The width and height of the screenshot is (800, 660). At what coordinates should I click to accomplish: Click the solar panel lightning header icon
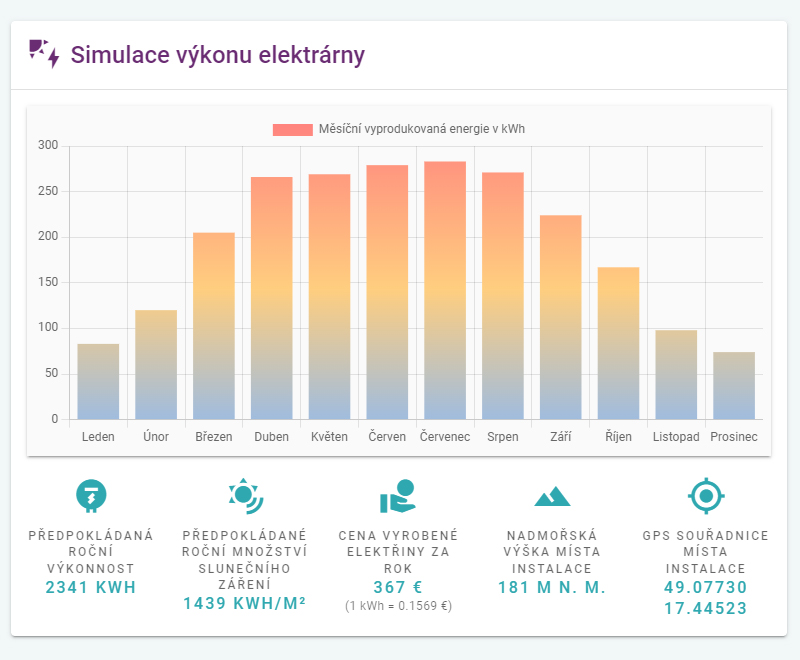[x=43, y=53]
